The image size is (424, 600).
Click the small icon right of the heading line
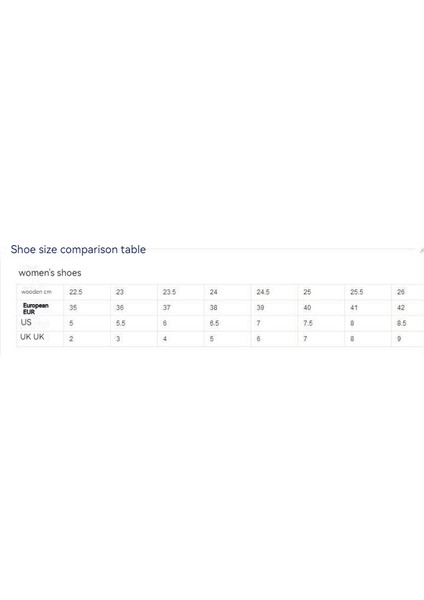point(422,250)
